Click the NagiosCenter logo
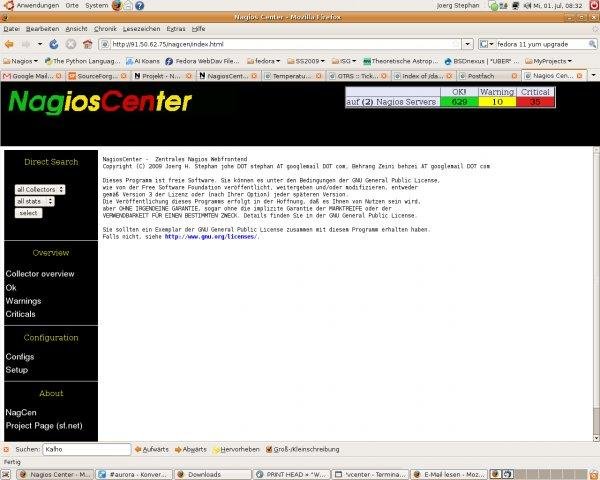This screenshot has width=600, height=480. [x=100, y=102]
